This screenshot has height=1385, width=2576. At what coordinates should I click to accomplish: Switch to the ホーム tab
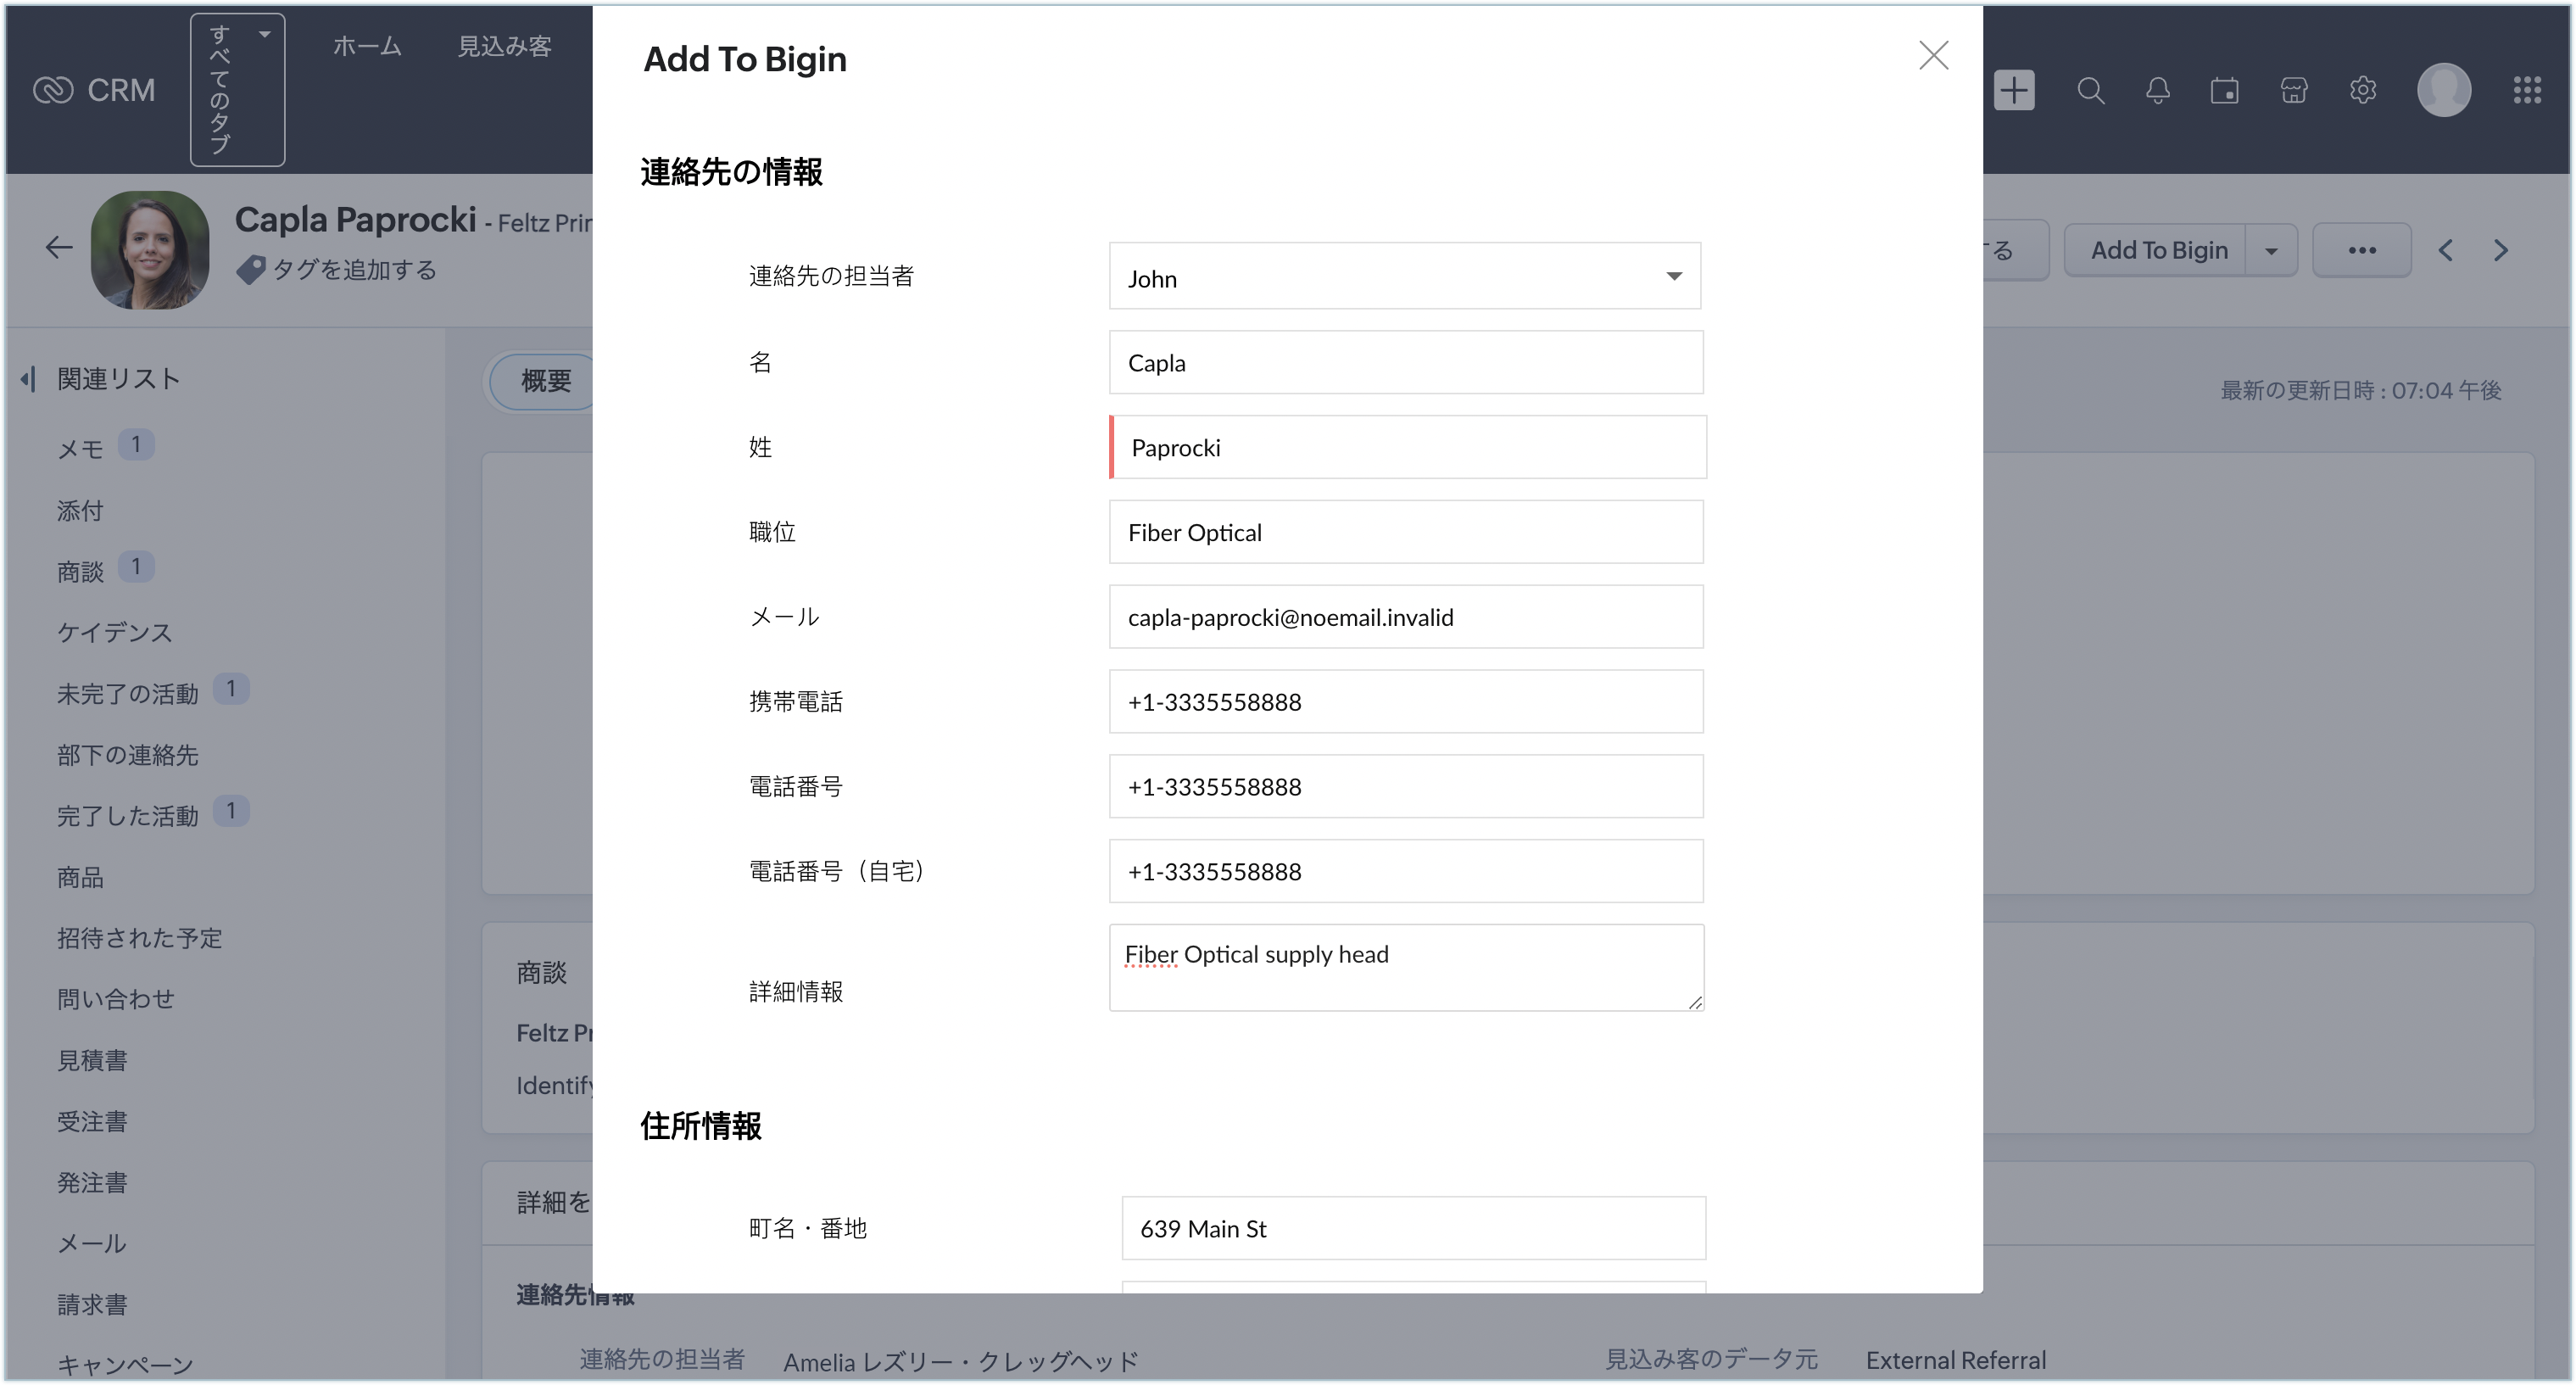[x=367, y=46]
